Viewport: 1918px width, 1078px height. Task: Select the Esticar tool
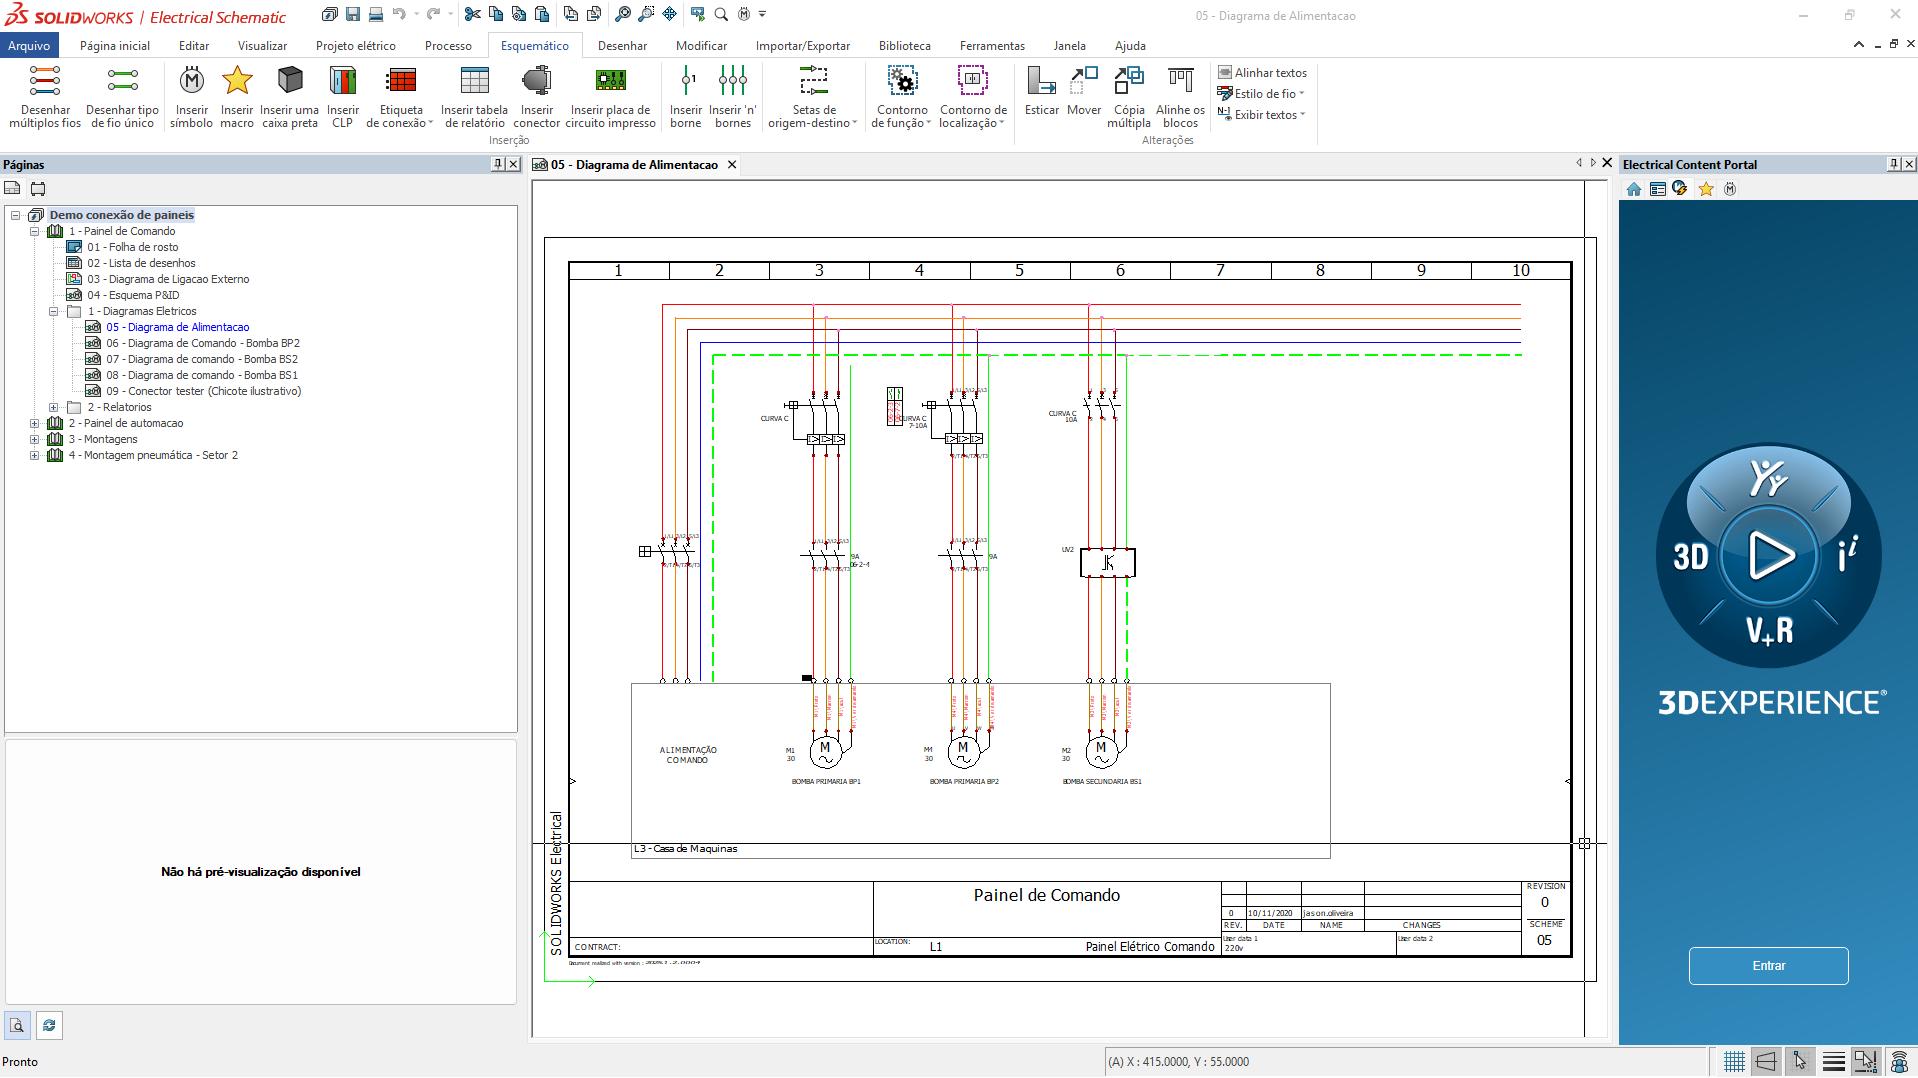(1041, 91)
